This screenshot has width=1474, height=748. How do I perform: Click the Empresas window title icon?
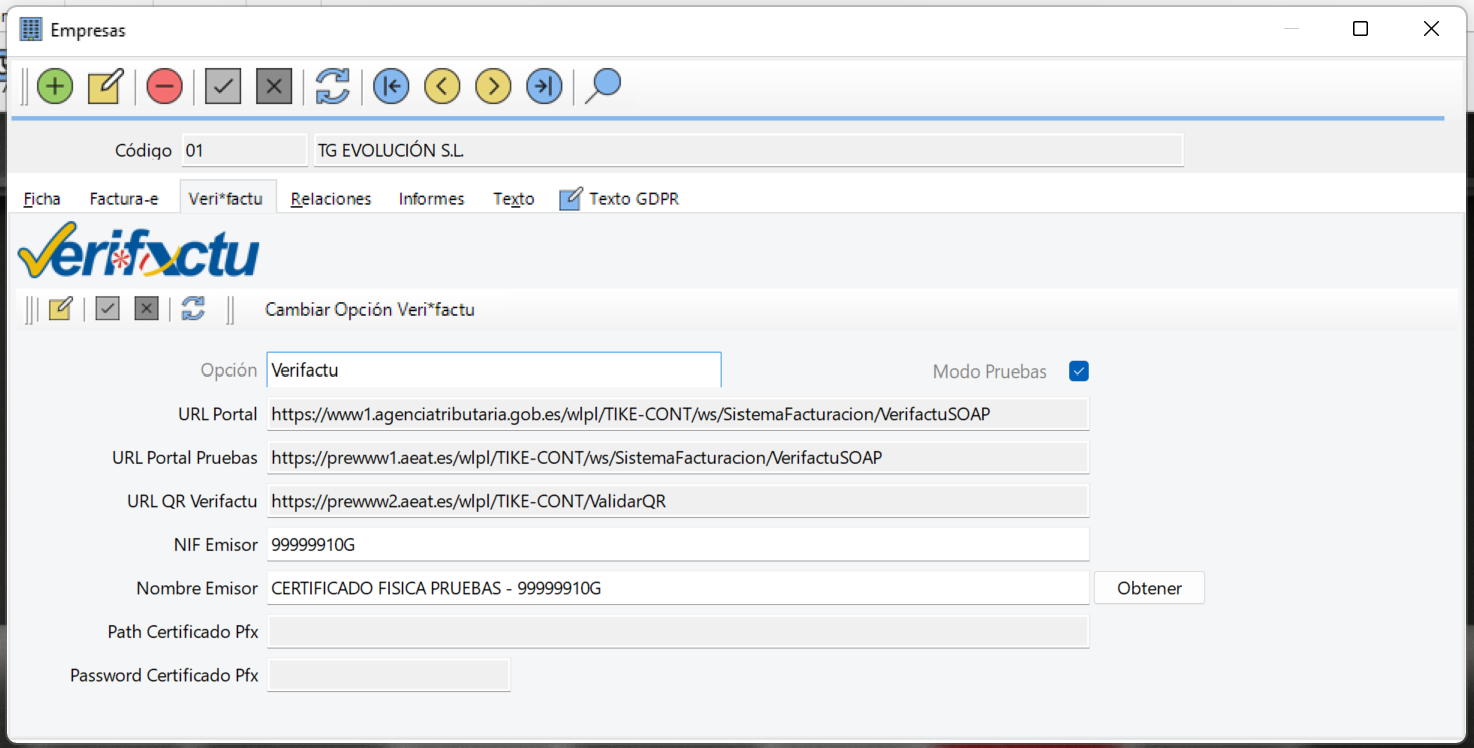31,29
